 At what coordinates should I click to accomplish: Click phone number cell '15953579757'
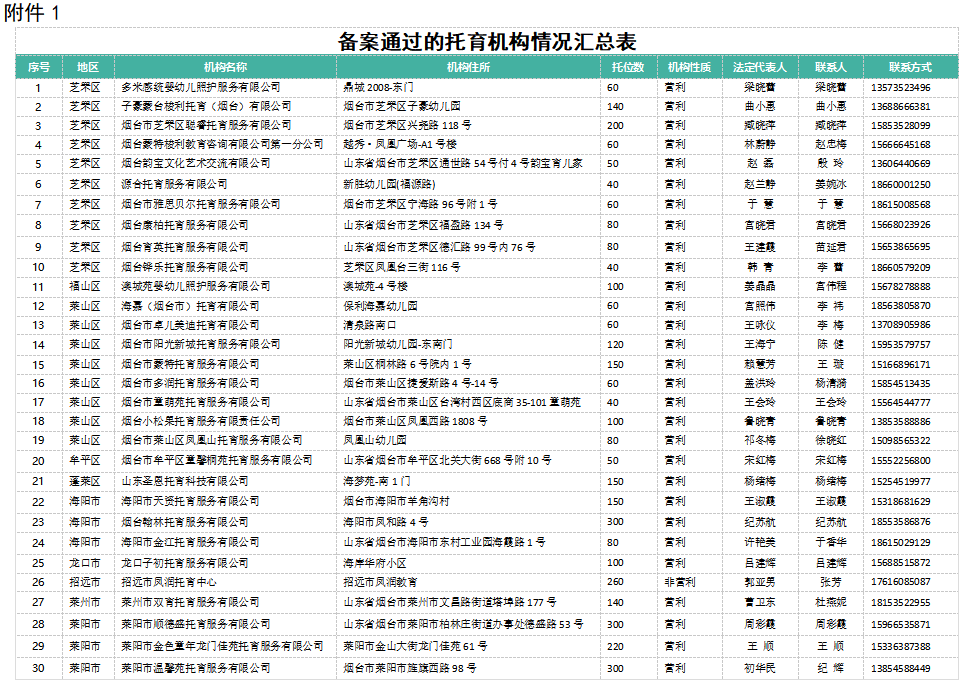[x=900, y=345]
